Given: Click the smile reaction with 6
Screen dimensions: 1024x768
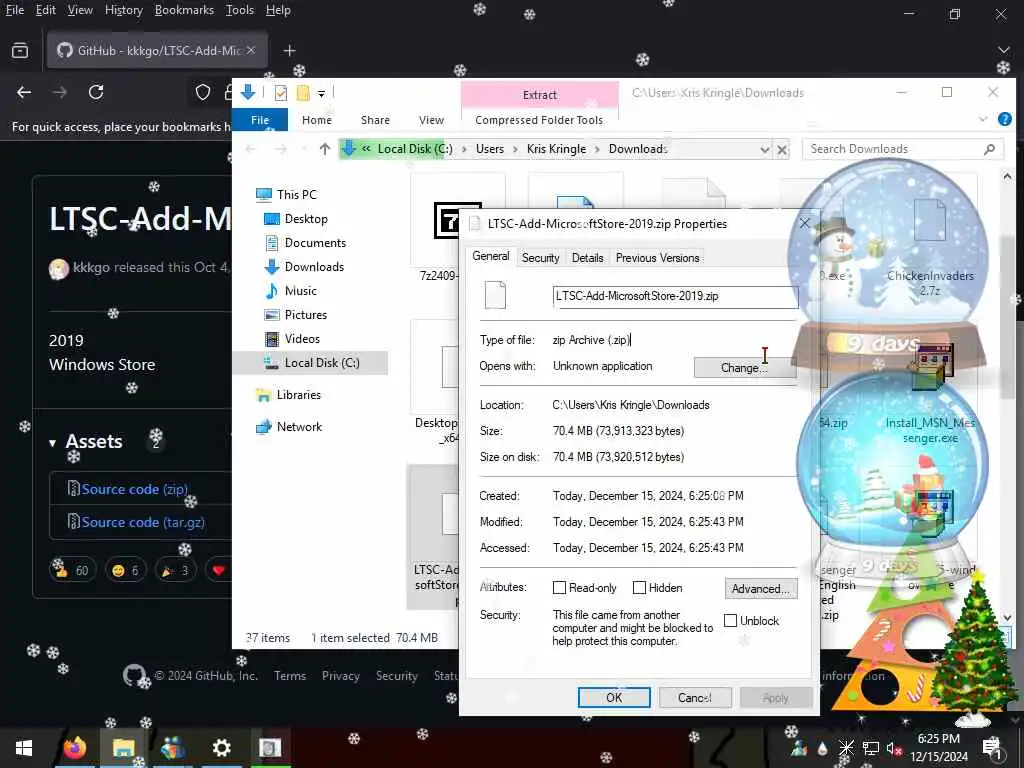Looking at the screenshot, I should pyautogui.click(x=125, y=570).
